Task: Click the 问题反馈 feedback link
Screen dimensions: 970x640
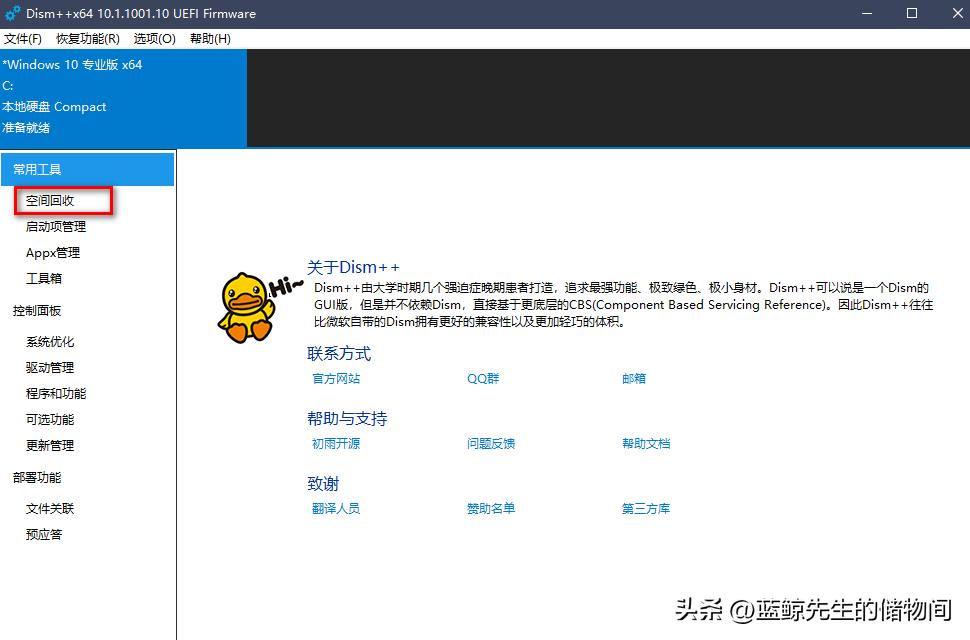Action: 490,443
